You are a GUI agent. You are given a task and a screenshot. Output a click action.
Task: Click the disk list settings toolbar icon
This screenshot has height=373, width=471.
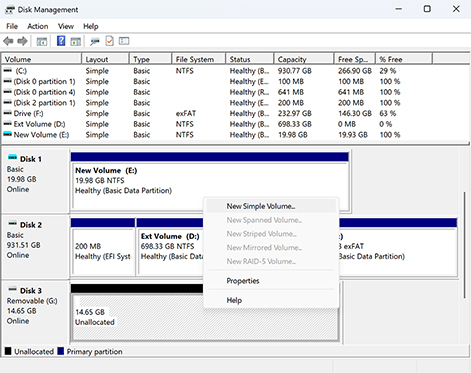[124, 41]
